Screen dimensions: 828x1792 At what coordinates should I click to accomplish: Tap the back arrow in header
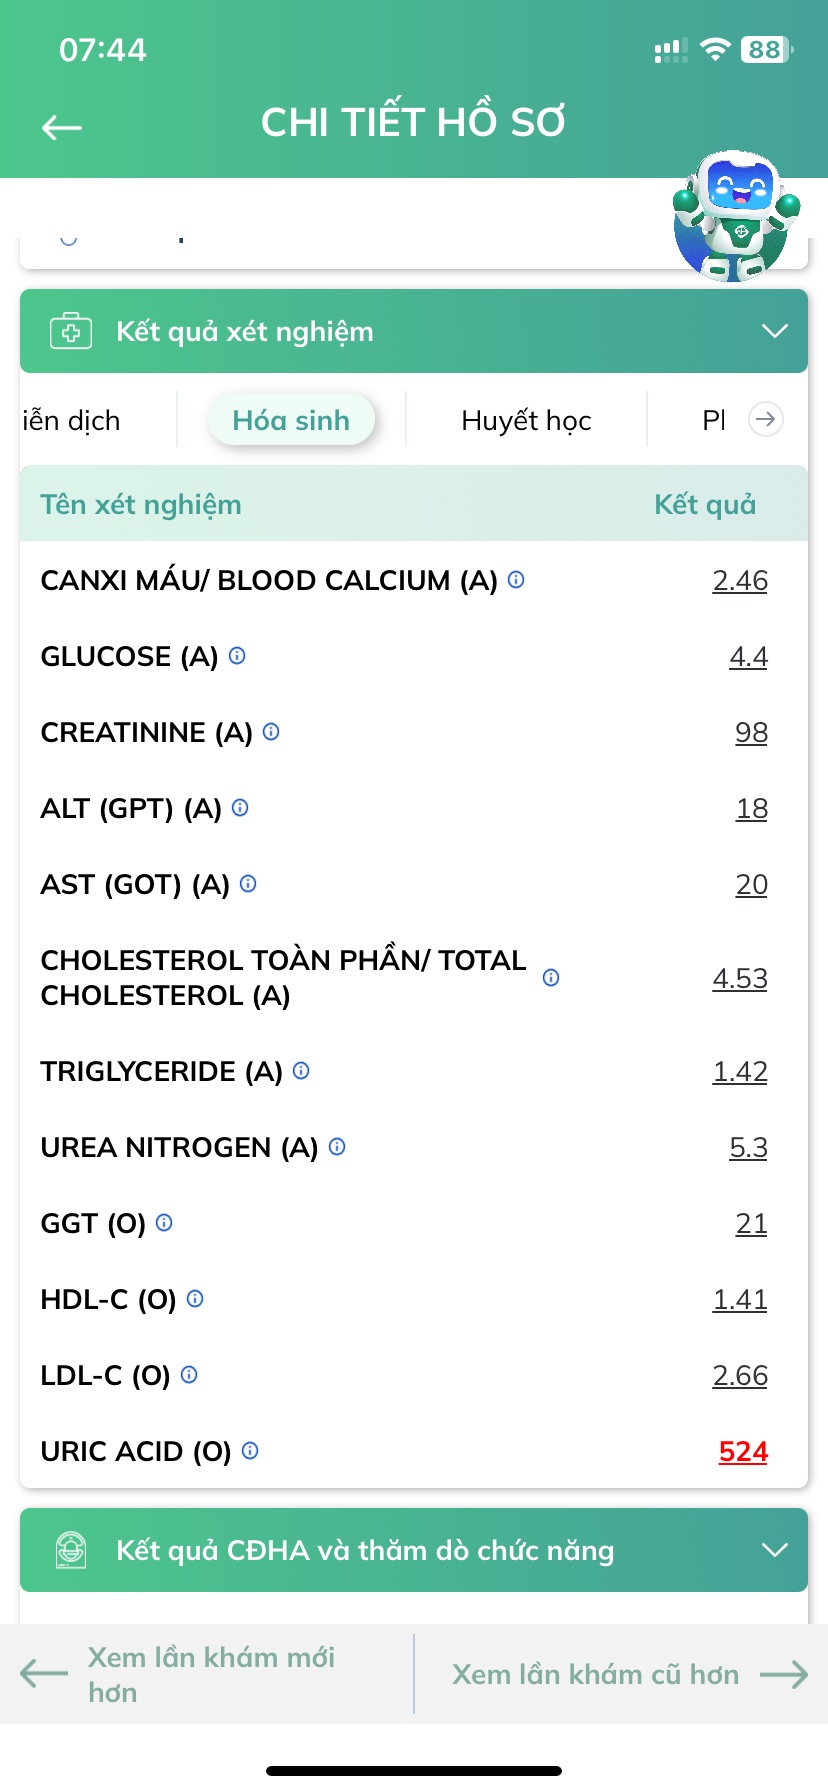pos(62,127)
